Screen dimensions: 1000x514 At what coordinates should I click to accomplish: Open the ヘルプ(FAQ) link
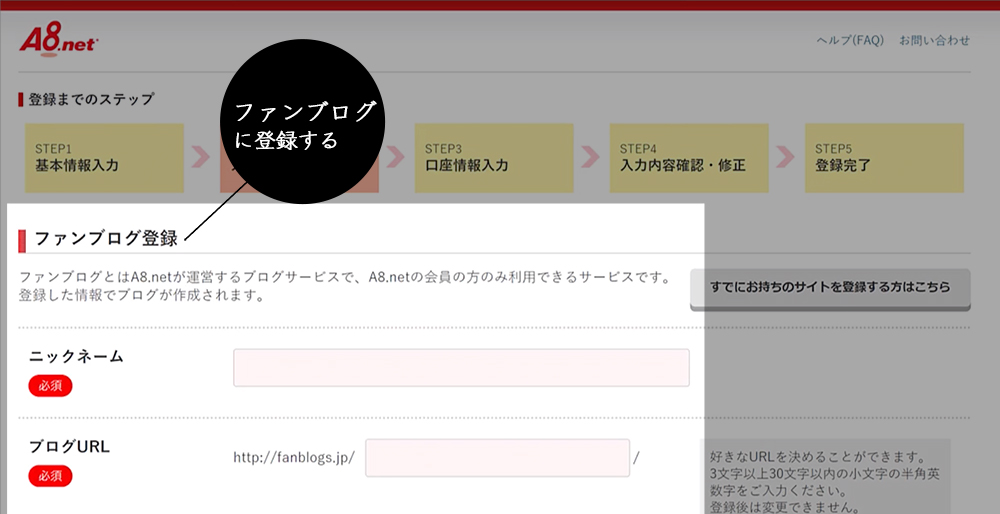coord(850,40)
